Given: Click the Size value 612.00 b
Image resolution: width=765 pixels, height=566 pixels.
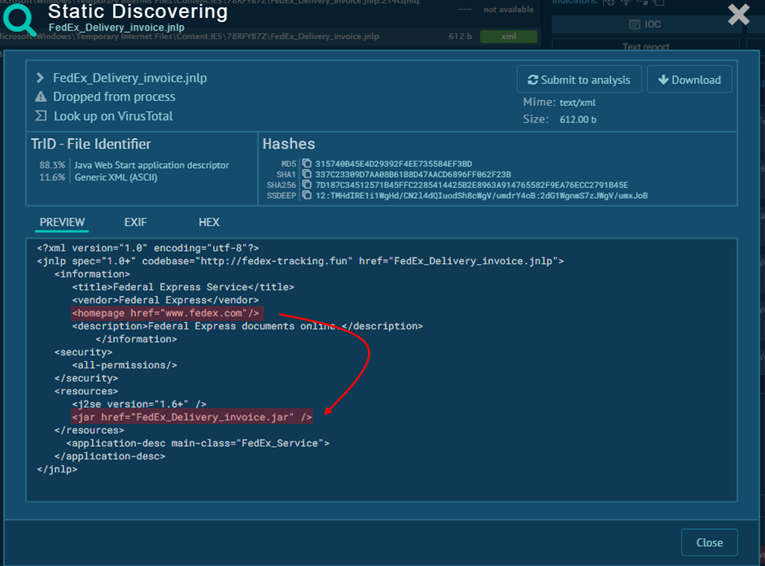Looking at the screenshot, I should coord(578,120).
